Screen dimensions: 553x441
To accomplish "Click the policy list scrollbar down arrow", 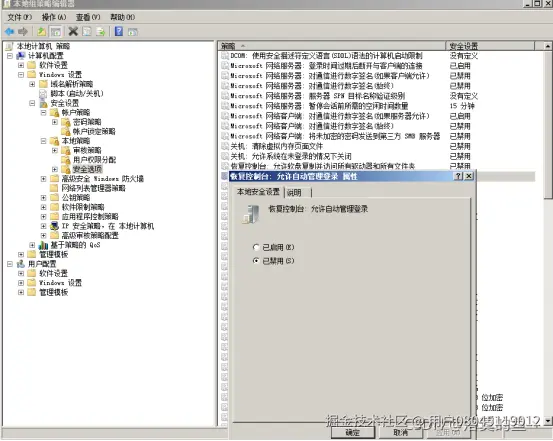I will 548,421.
